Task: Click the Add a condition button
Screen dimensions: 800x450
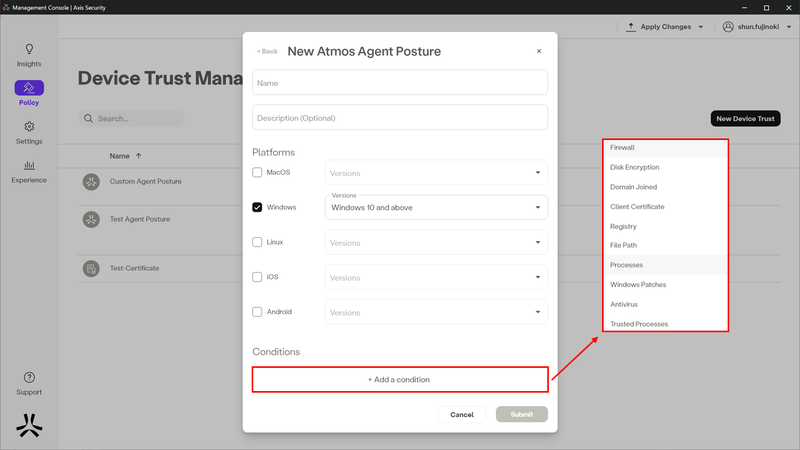Action: [400, 380]
